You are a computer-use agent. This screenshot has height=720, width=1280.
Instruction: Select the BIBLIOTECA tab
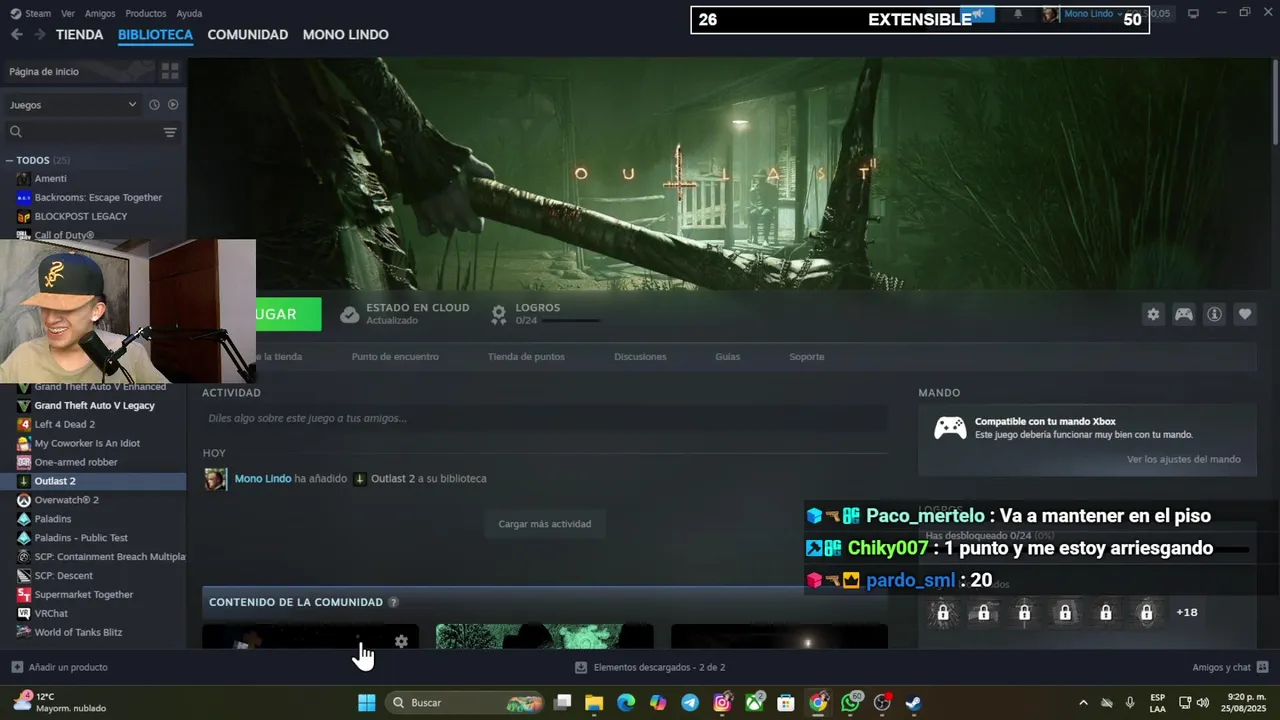pos(155,34)
